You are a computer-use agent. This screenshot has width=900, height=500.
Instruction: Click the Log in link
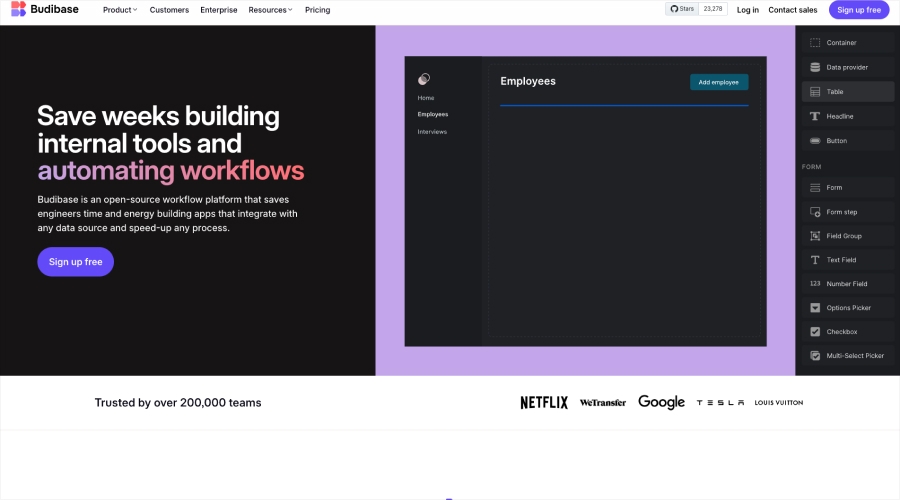tap(747, 10)
